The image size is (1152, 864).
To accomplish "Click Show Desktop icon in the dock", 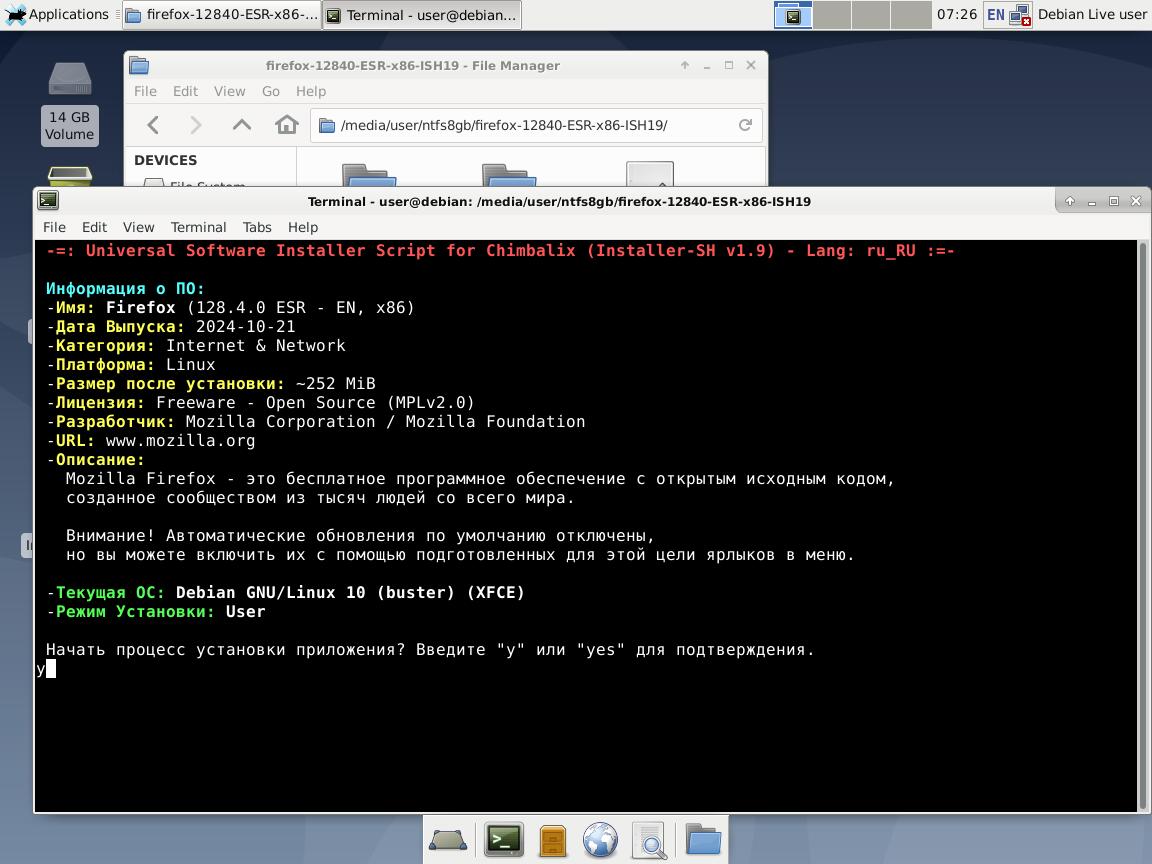I will tap(447, 840).
